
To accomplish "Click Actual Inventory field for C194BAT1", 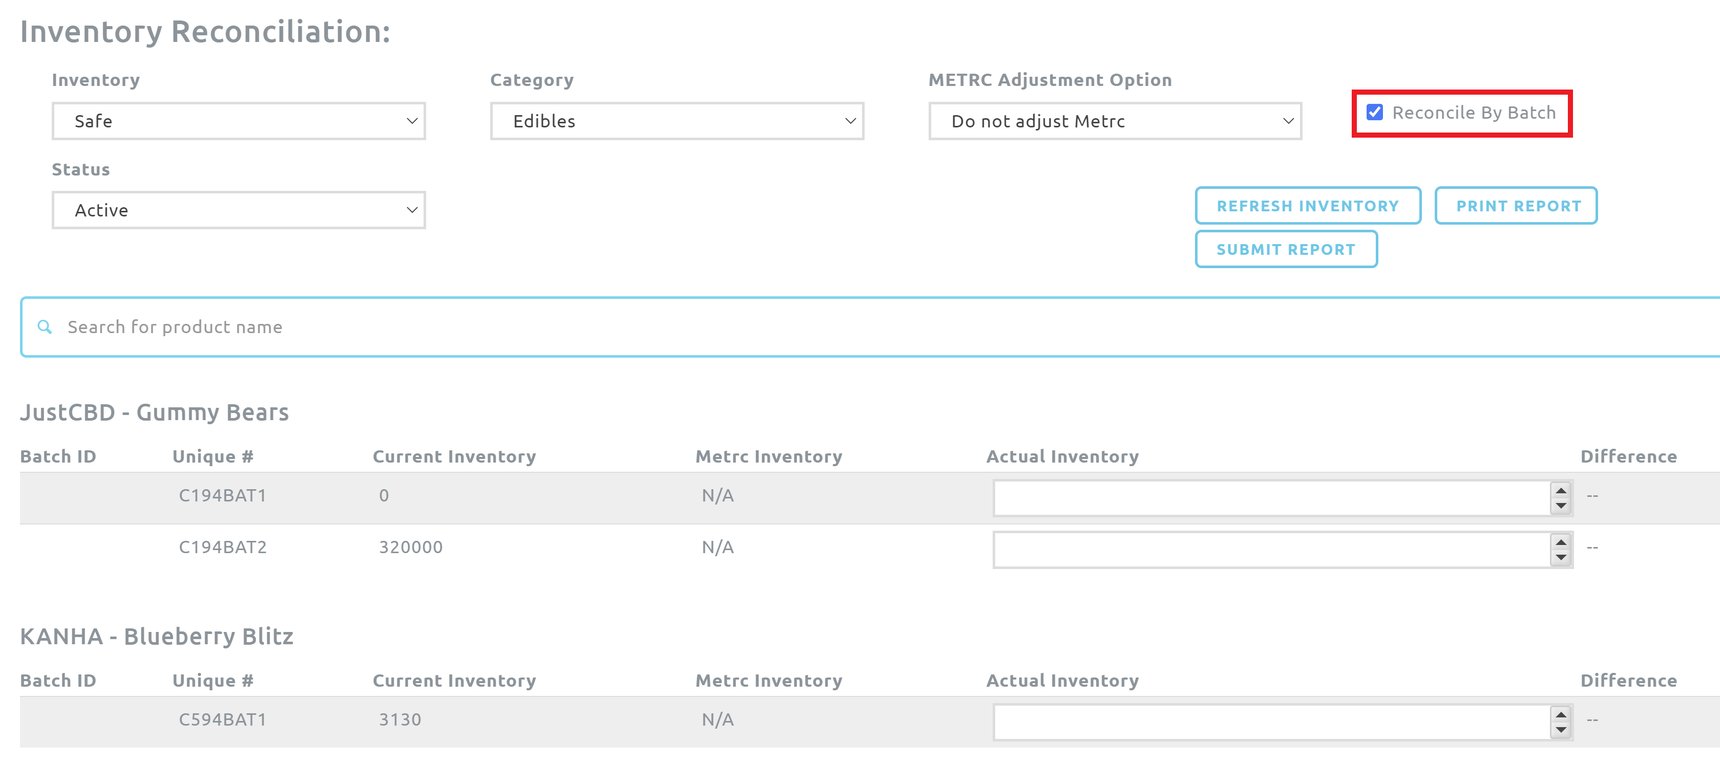I will tap(1270, 498).
